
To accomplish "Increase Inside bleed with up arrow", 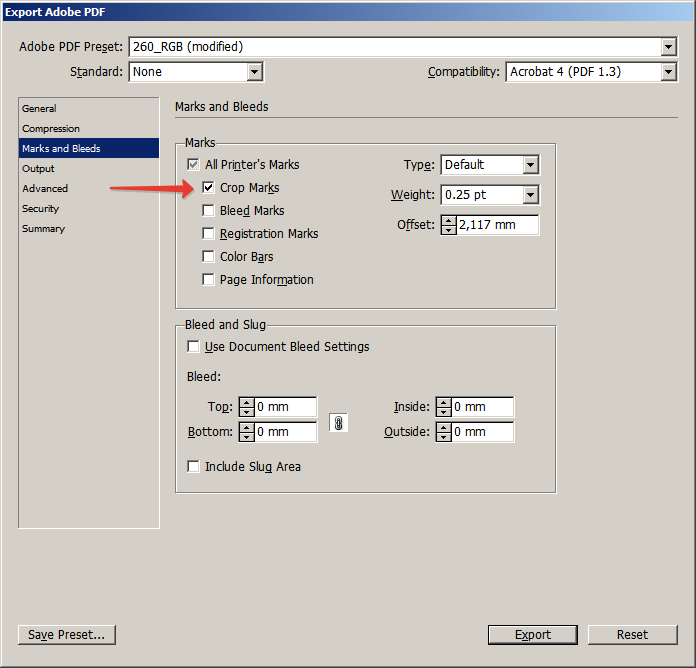I will tap(443, 403).
